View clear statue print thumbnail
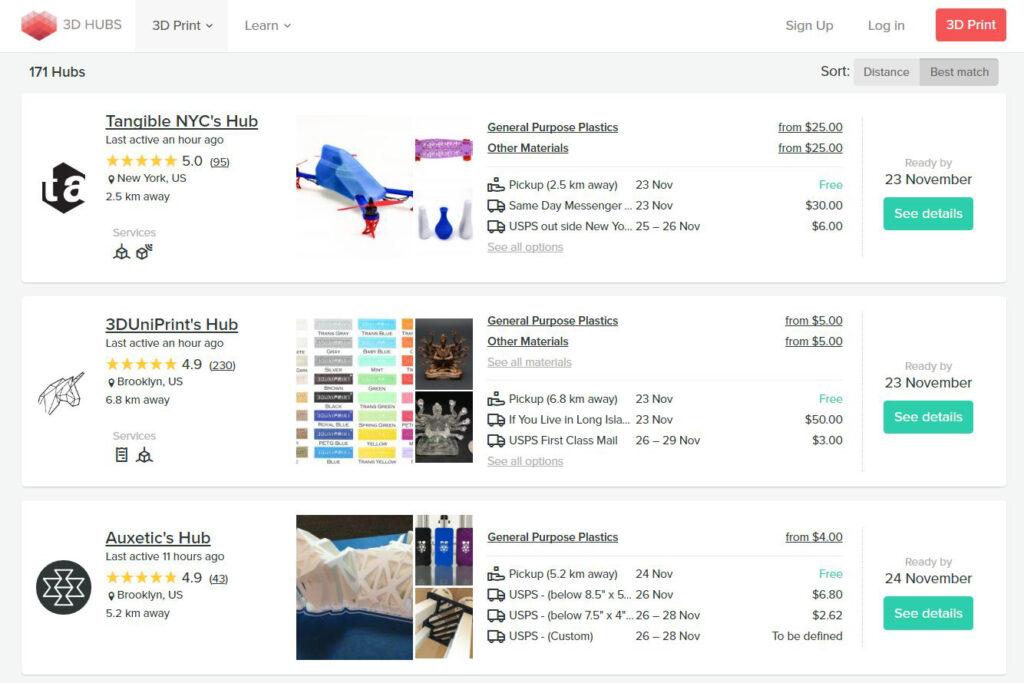Image resolution: width=1024 pixels, height=683 pixels. click(444, 427)
